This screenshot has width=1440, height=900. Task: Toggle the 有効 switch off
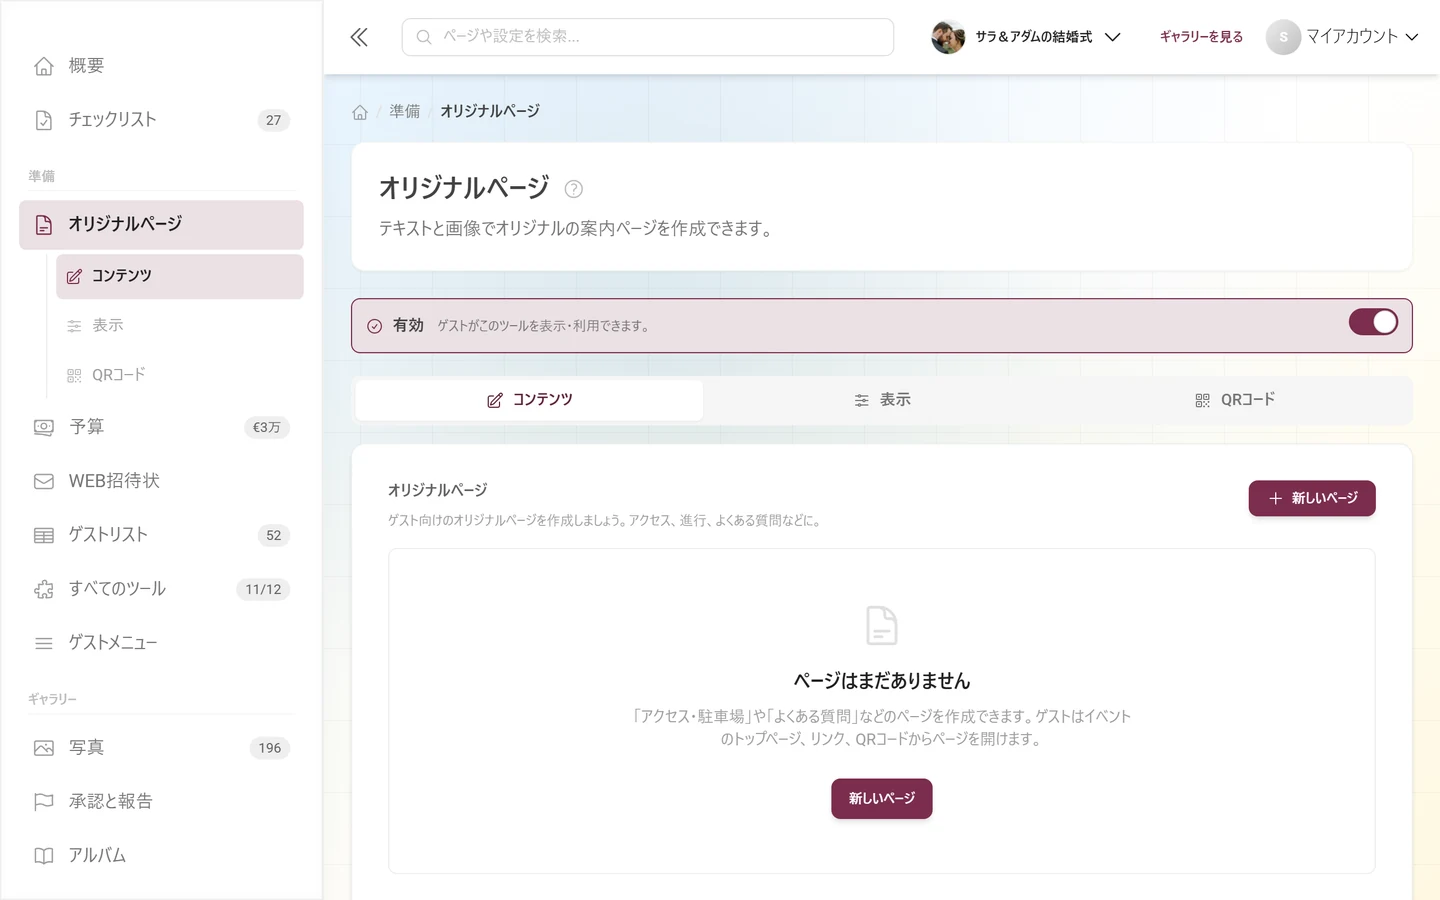1373,322
